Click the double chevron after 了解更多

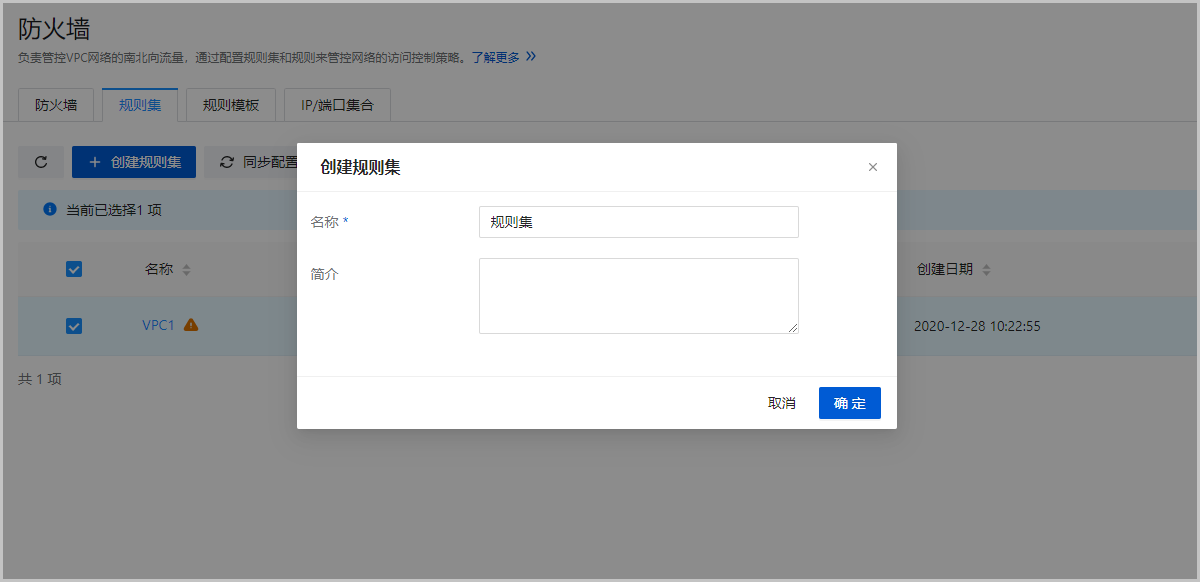click(531, 57)
